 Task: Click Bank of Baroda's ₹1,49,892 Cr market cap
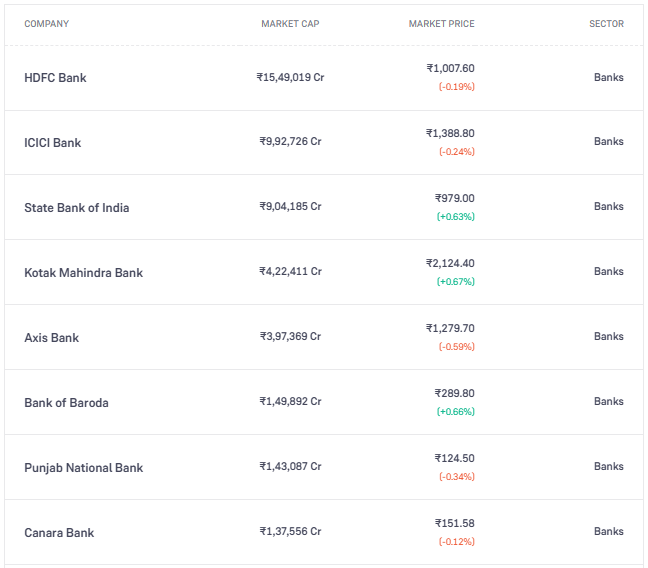[290, 402]
